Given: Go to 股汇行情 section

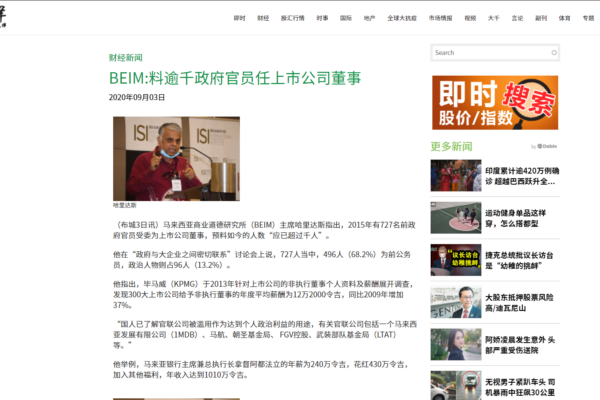Looking at the screenshot, I should click(292, 18).
